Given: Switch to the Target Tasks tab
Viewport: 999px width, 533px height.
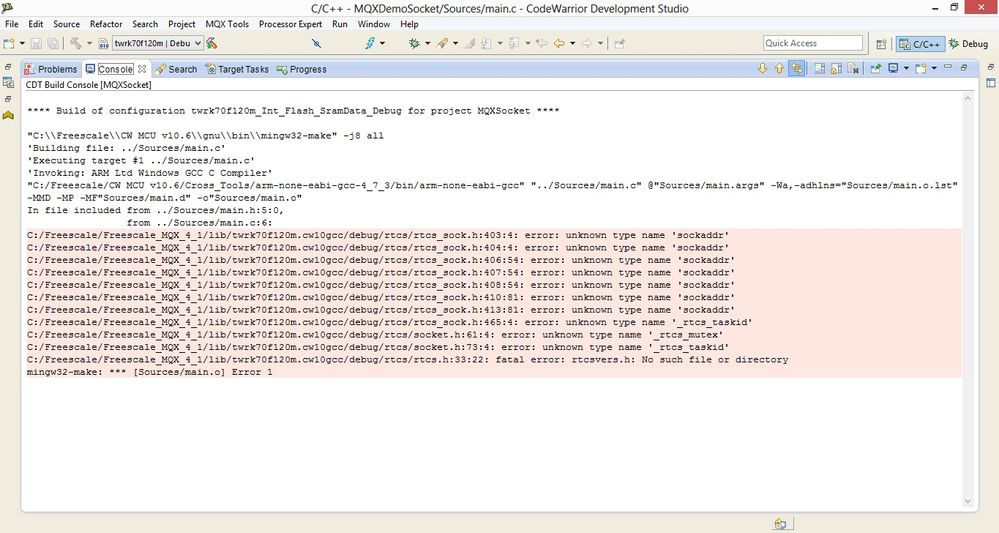Looking at the screenshot, I should pyautogui.click(x=237, y=69).
